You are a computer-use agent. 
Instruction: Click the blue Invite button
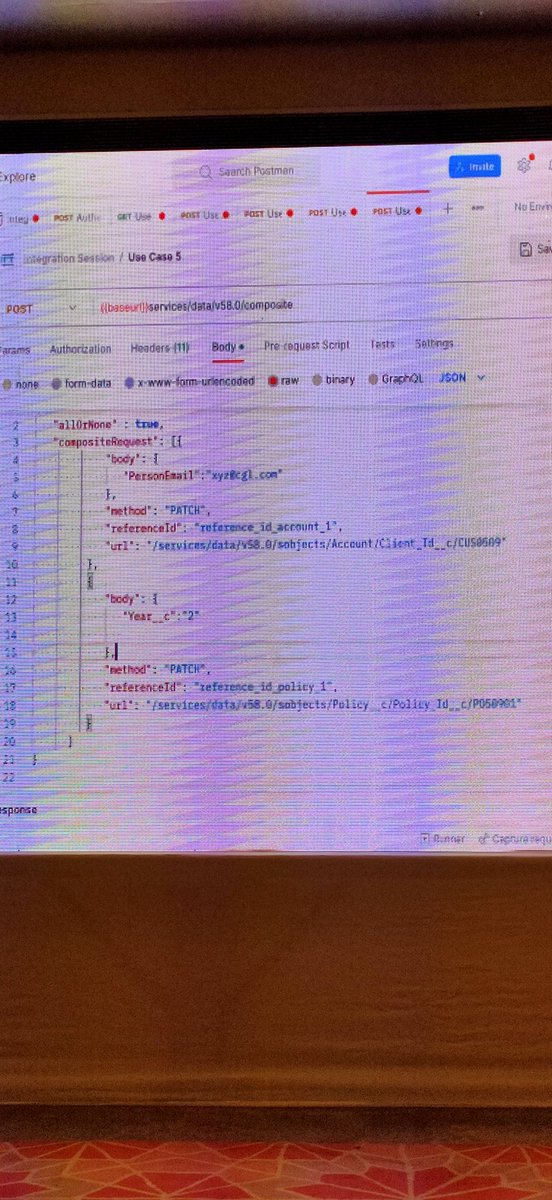tap(475, 166)
